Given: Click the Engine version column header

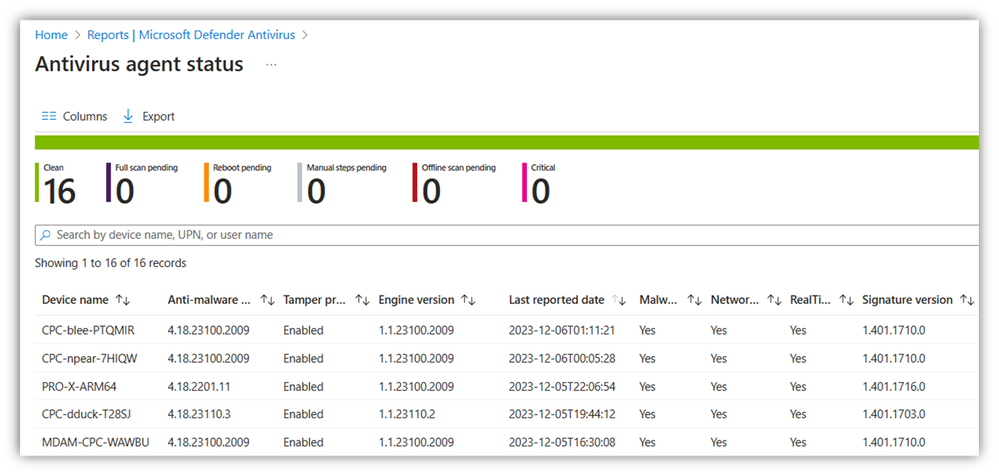Looking at the screenshot, I should (x=417, y=300).
